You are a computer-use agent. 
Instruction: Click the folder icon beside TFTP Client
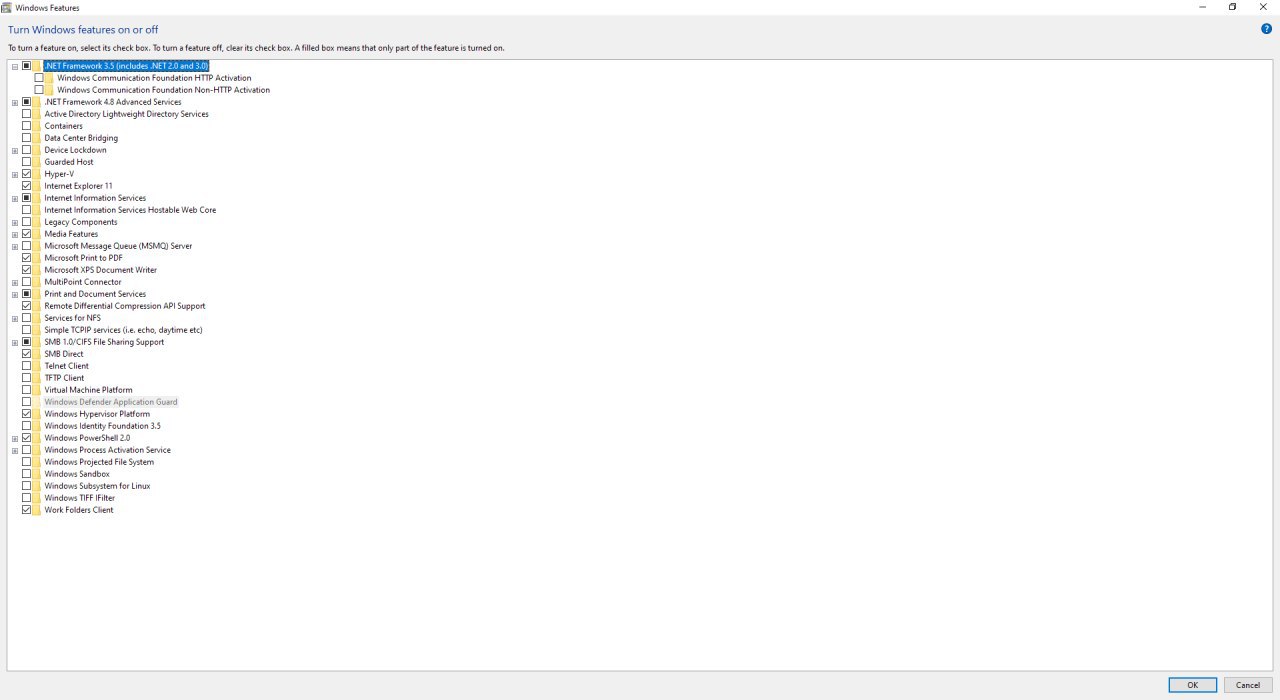pos(38,378)
